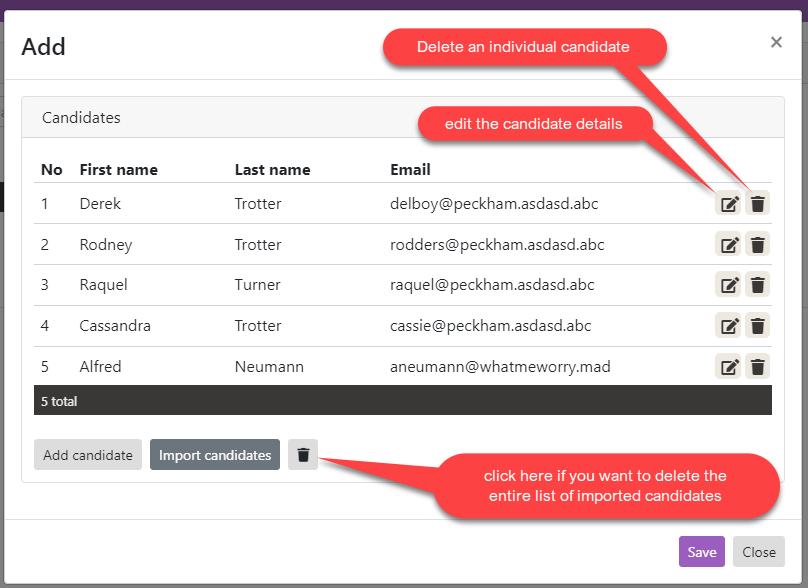Delete candidate Raquel Turner

click(x=758, y=285)
